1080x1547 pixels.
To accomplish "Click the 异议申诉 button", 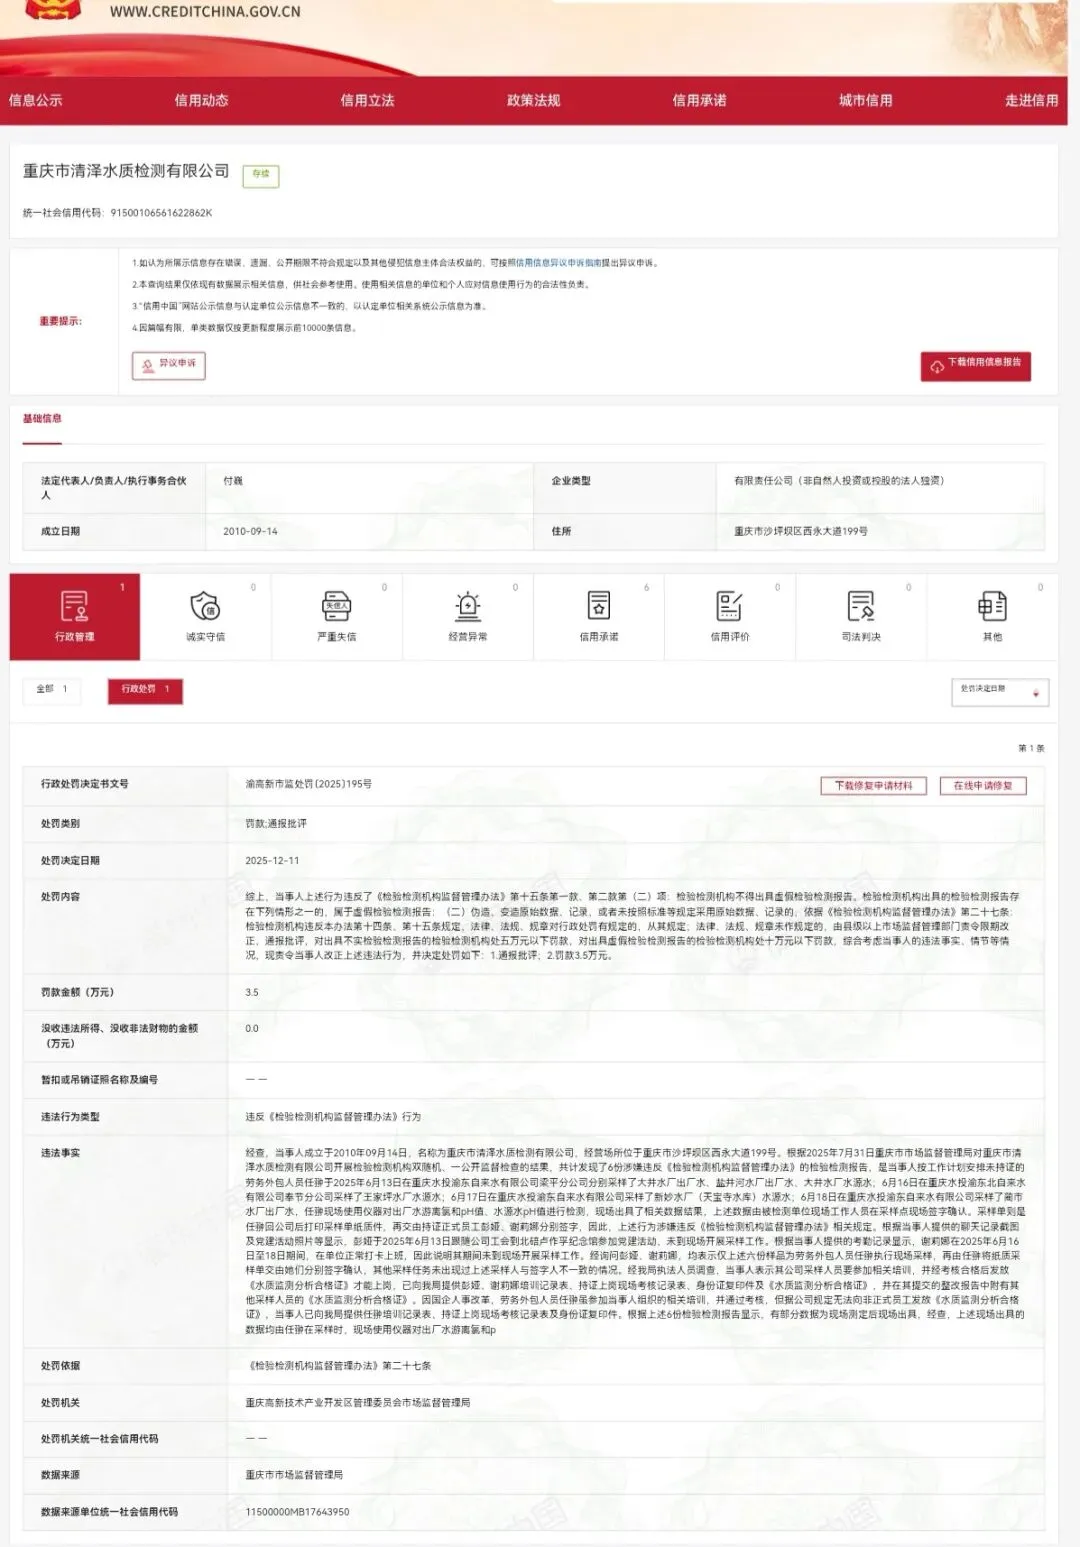I will (169, 365).
